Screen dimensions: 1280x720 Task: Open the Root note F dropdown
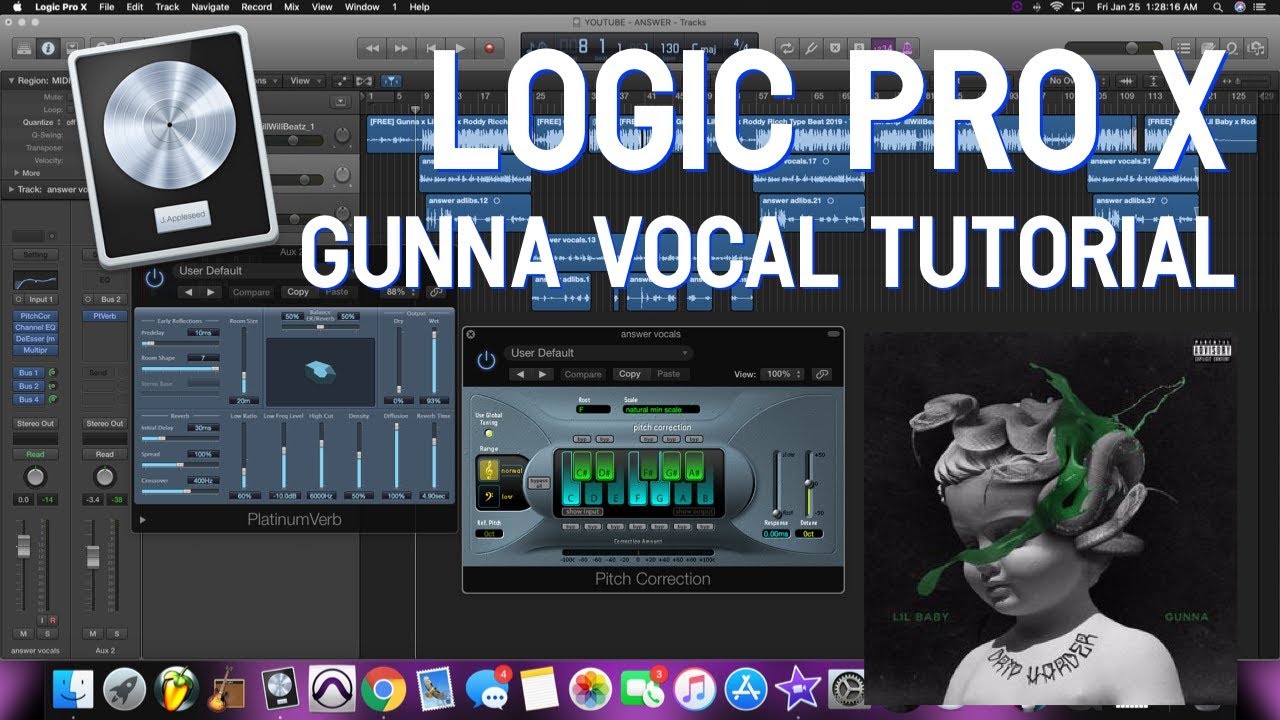[593, 409]
